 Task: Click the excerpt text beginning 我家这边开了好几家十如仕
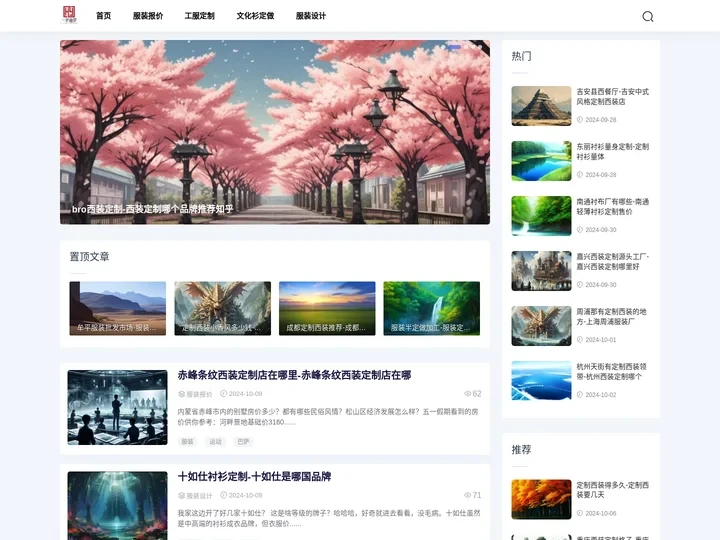pos(329,518)
